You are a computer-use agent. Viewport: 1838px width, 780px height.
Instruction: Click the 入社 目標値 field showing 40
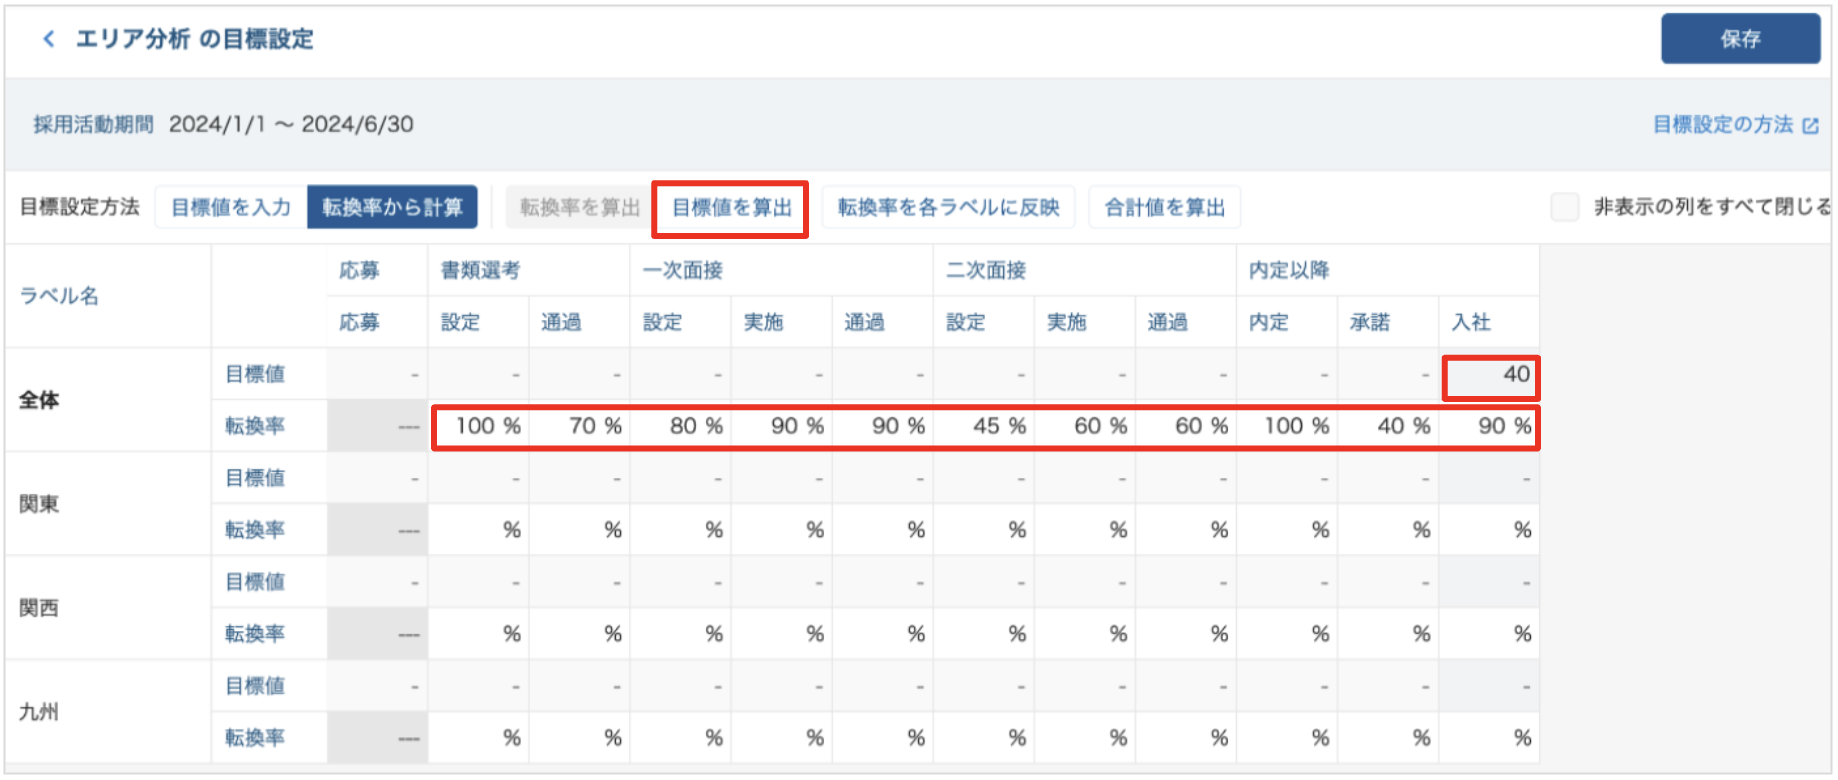(1490, 375)
